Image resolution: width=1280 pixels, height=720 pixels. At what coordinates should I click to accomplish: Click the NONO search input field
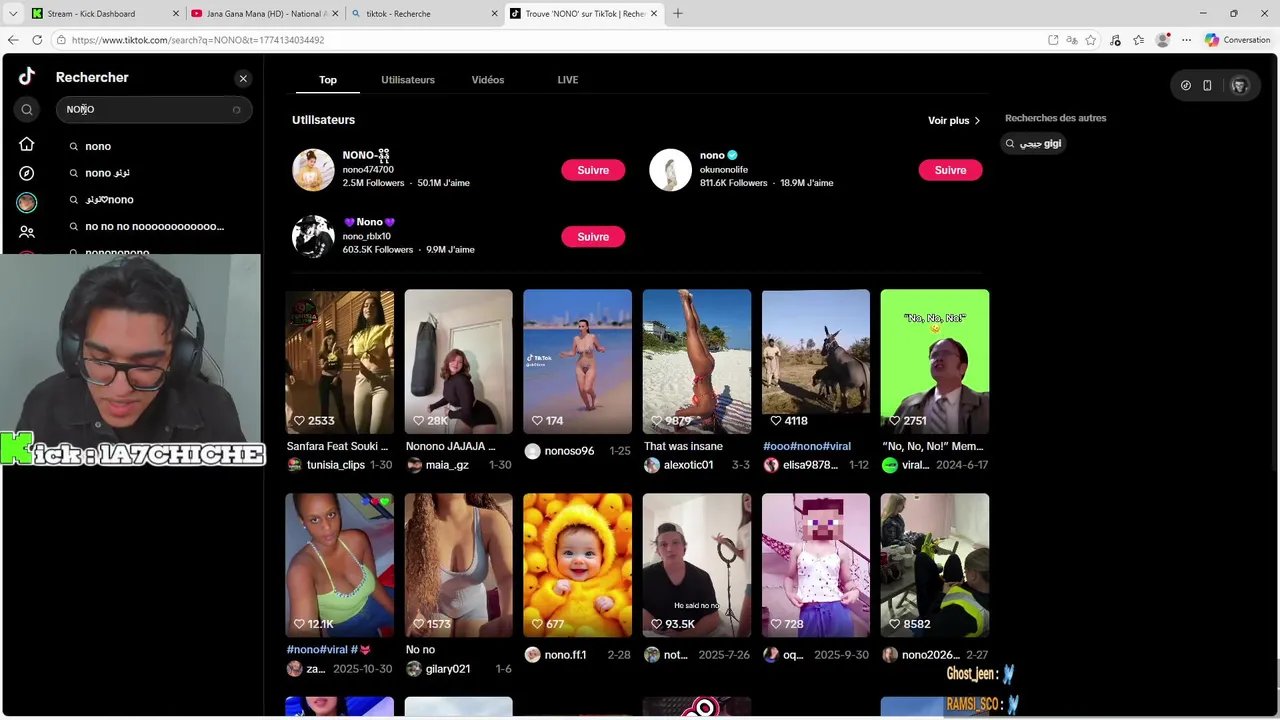pyautogui.click(x=153, y=109)
